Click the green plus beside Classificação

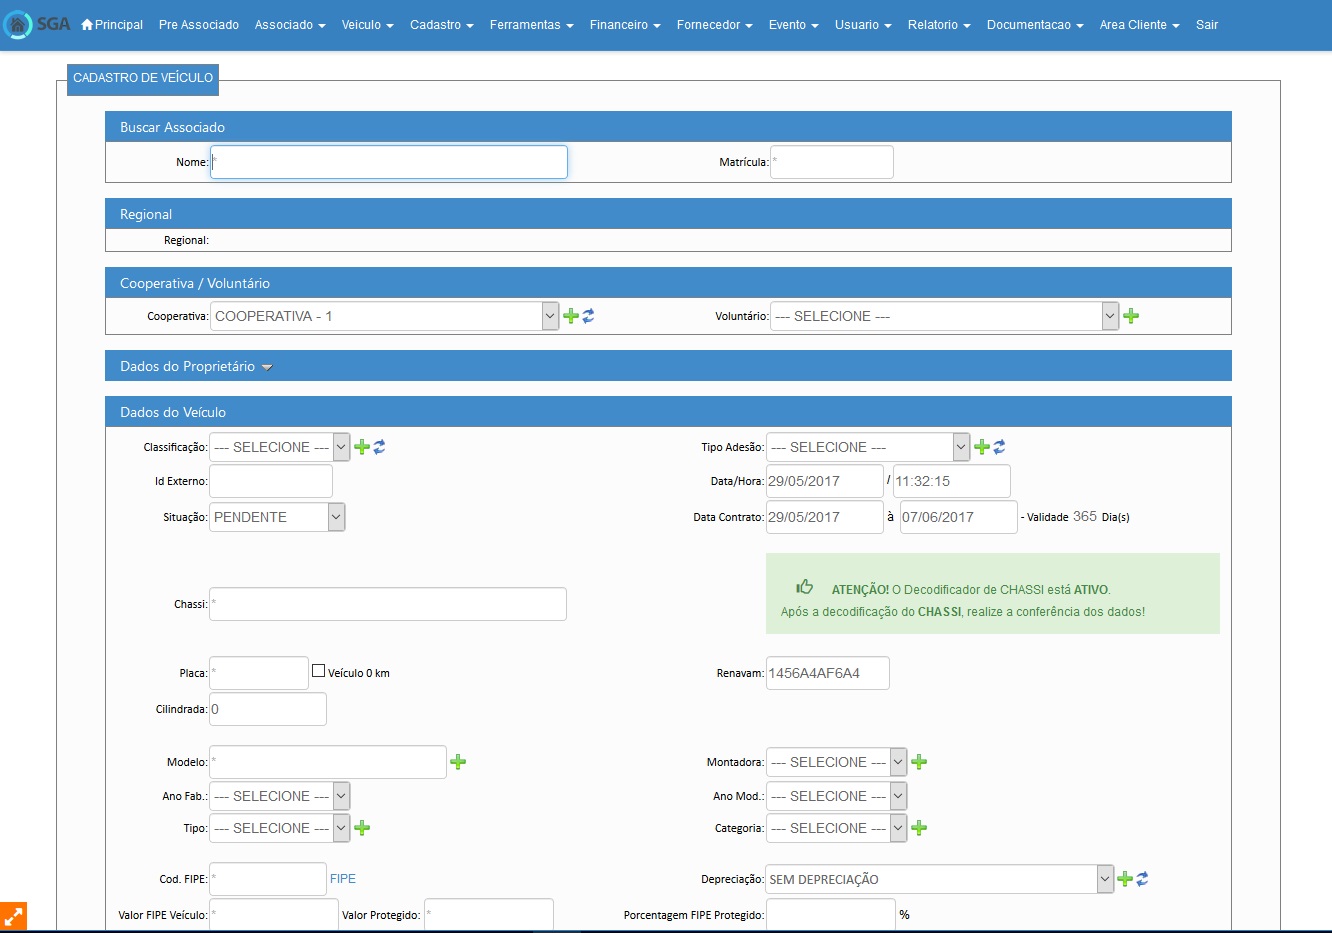tap(362, 447)
